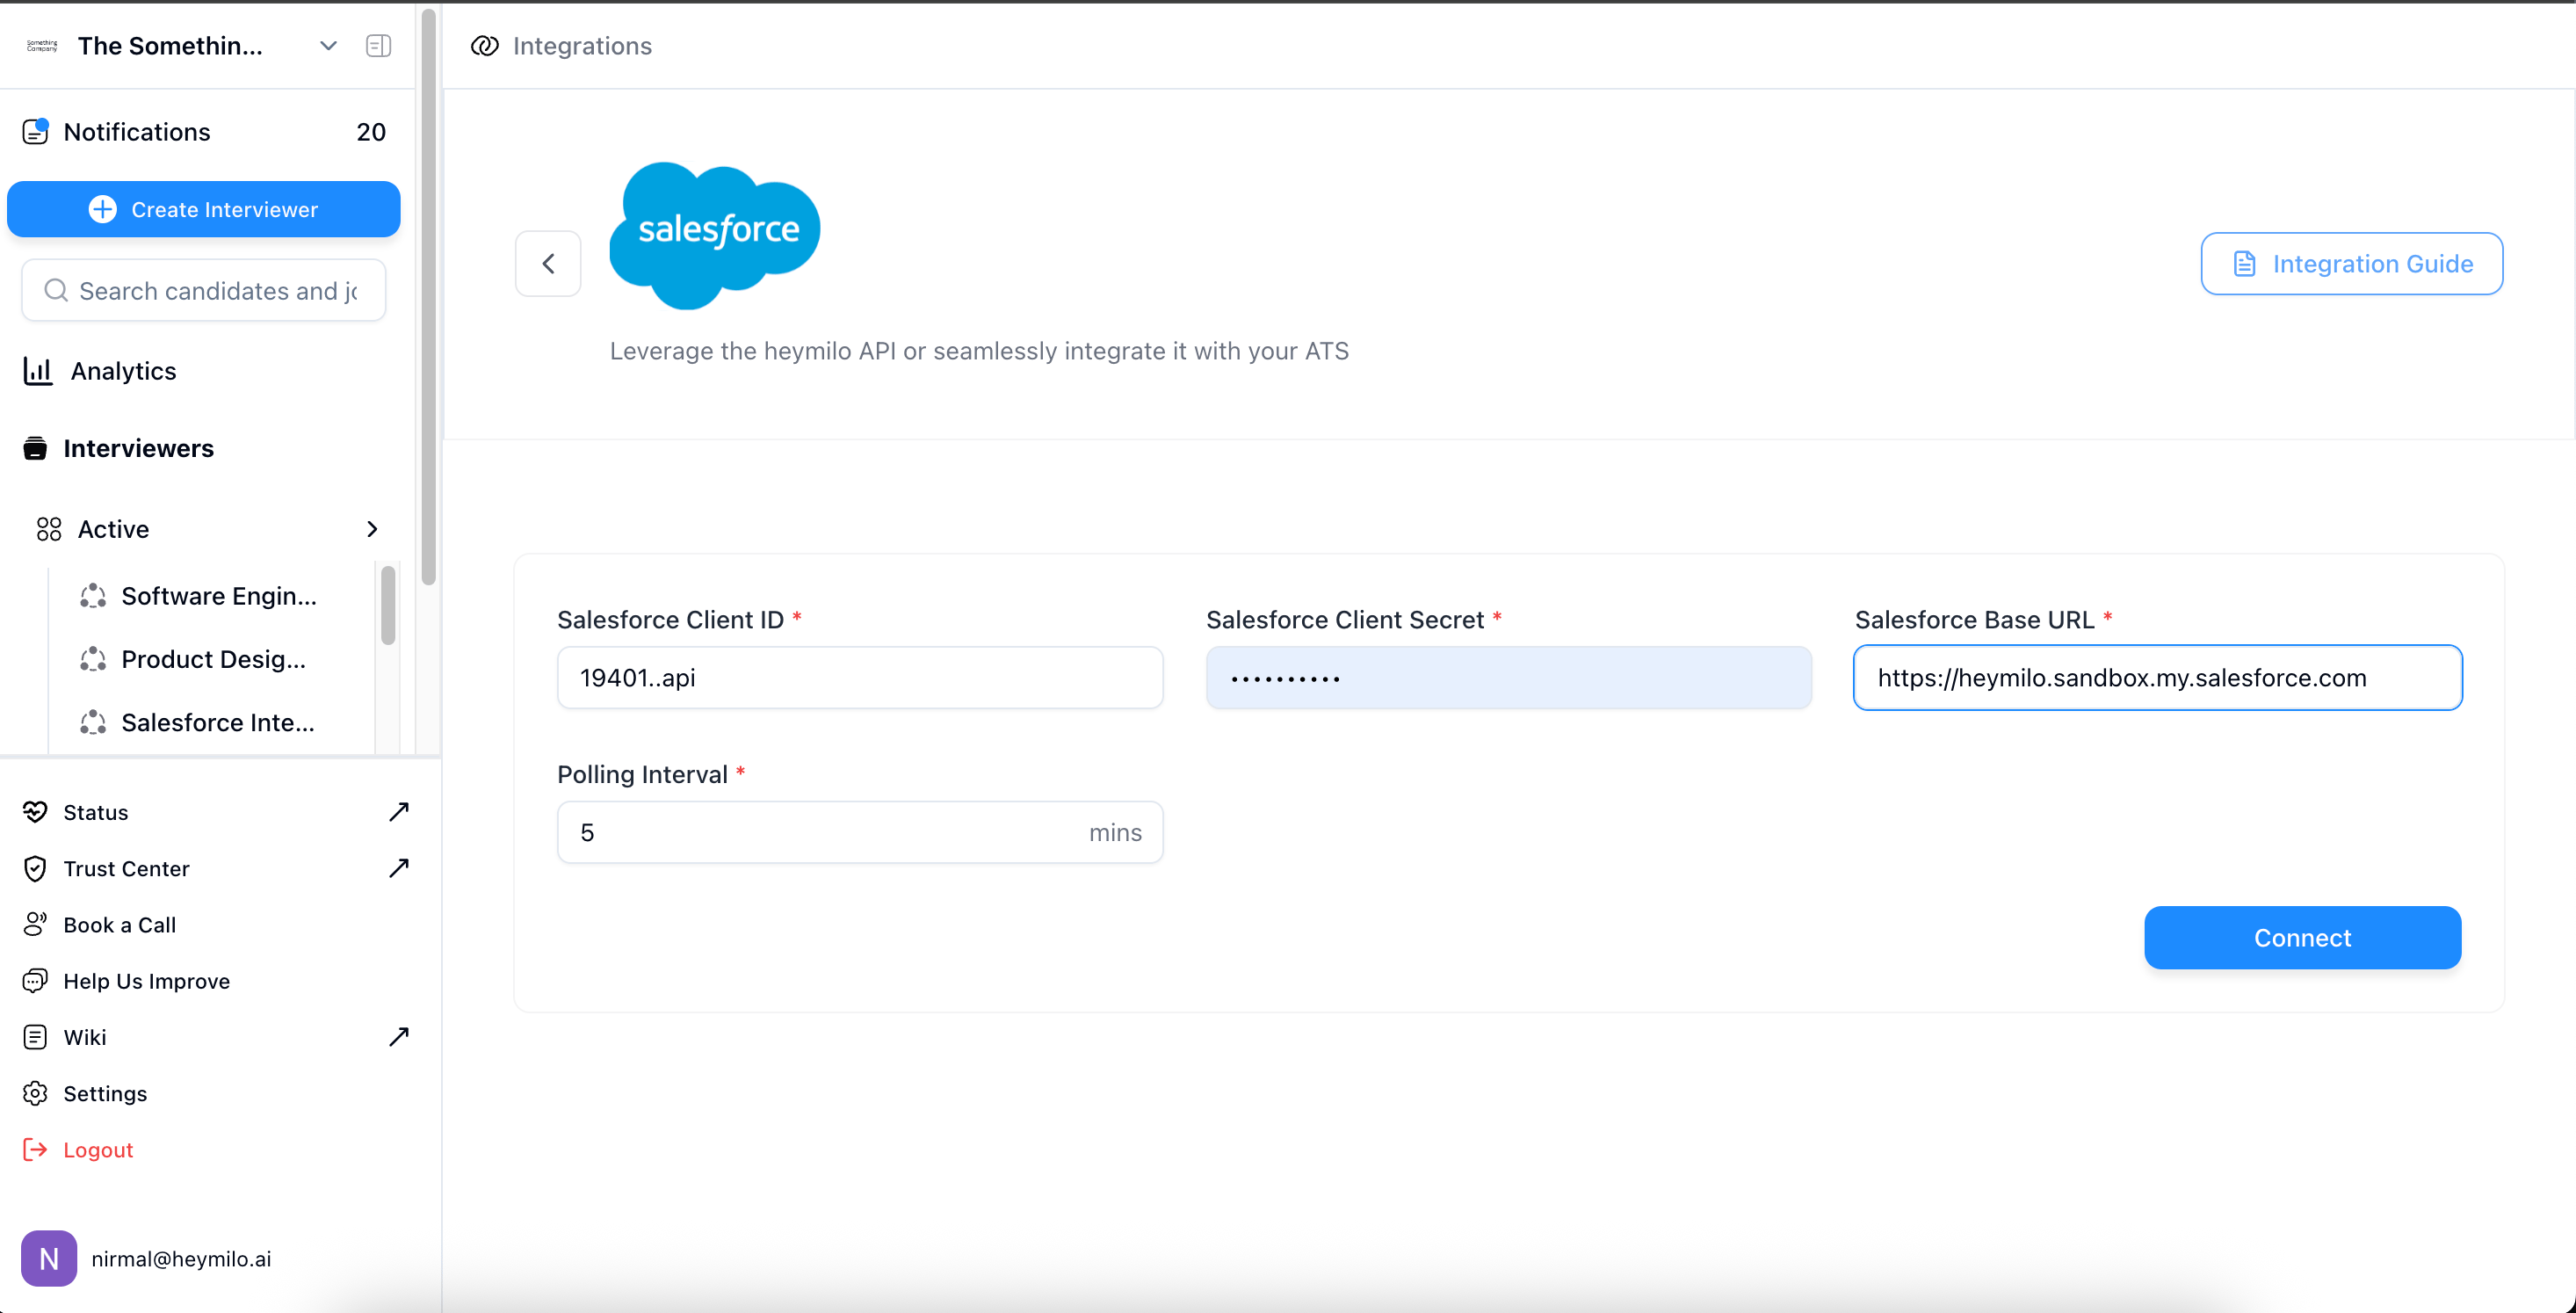The width and height of the screenshot is (2576, 1313).
Task: Click the Wiki document icon
Action: (35, 1037)
